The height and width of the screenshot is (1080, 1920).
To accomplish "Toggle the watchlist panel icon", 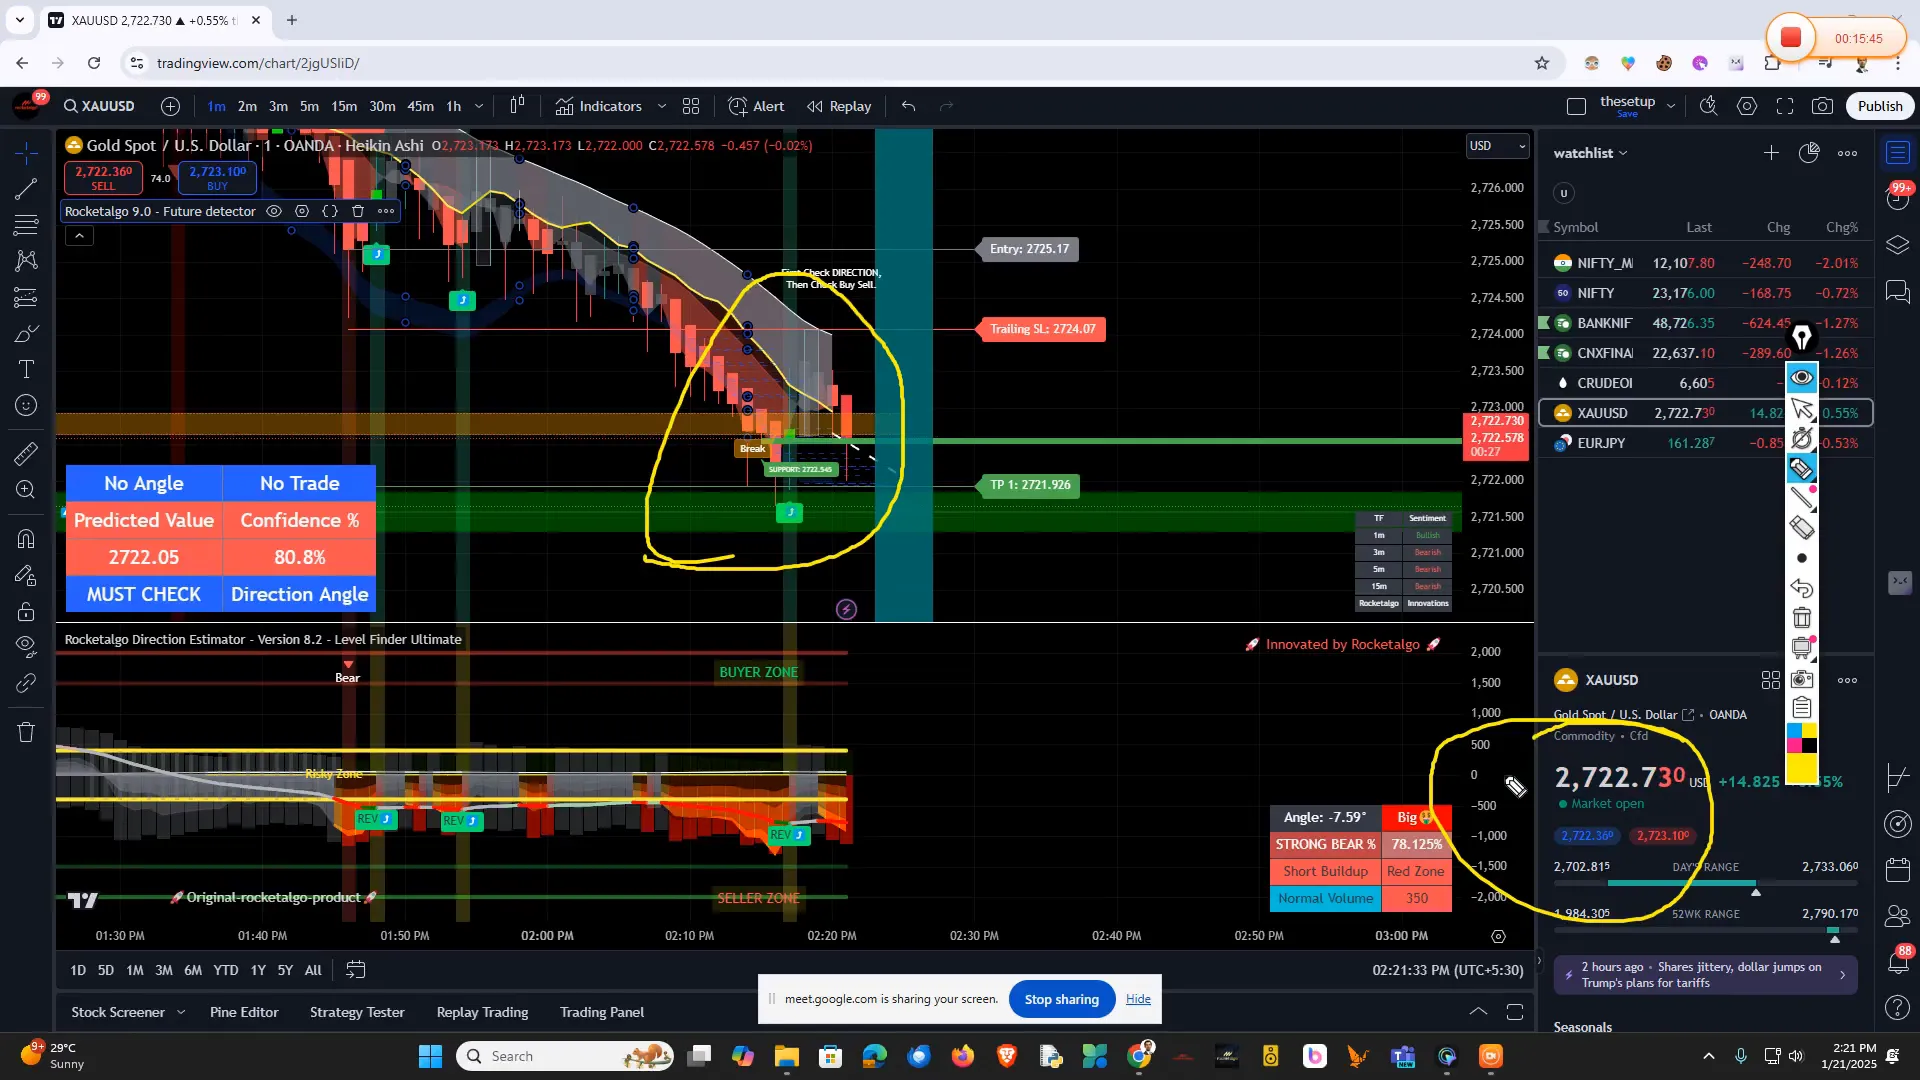I will tap(1898, 153).
